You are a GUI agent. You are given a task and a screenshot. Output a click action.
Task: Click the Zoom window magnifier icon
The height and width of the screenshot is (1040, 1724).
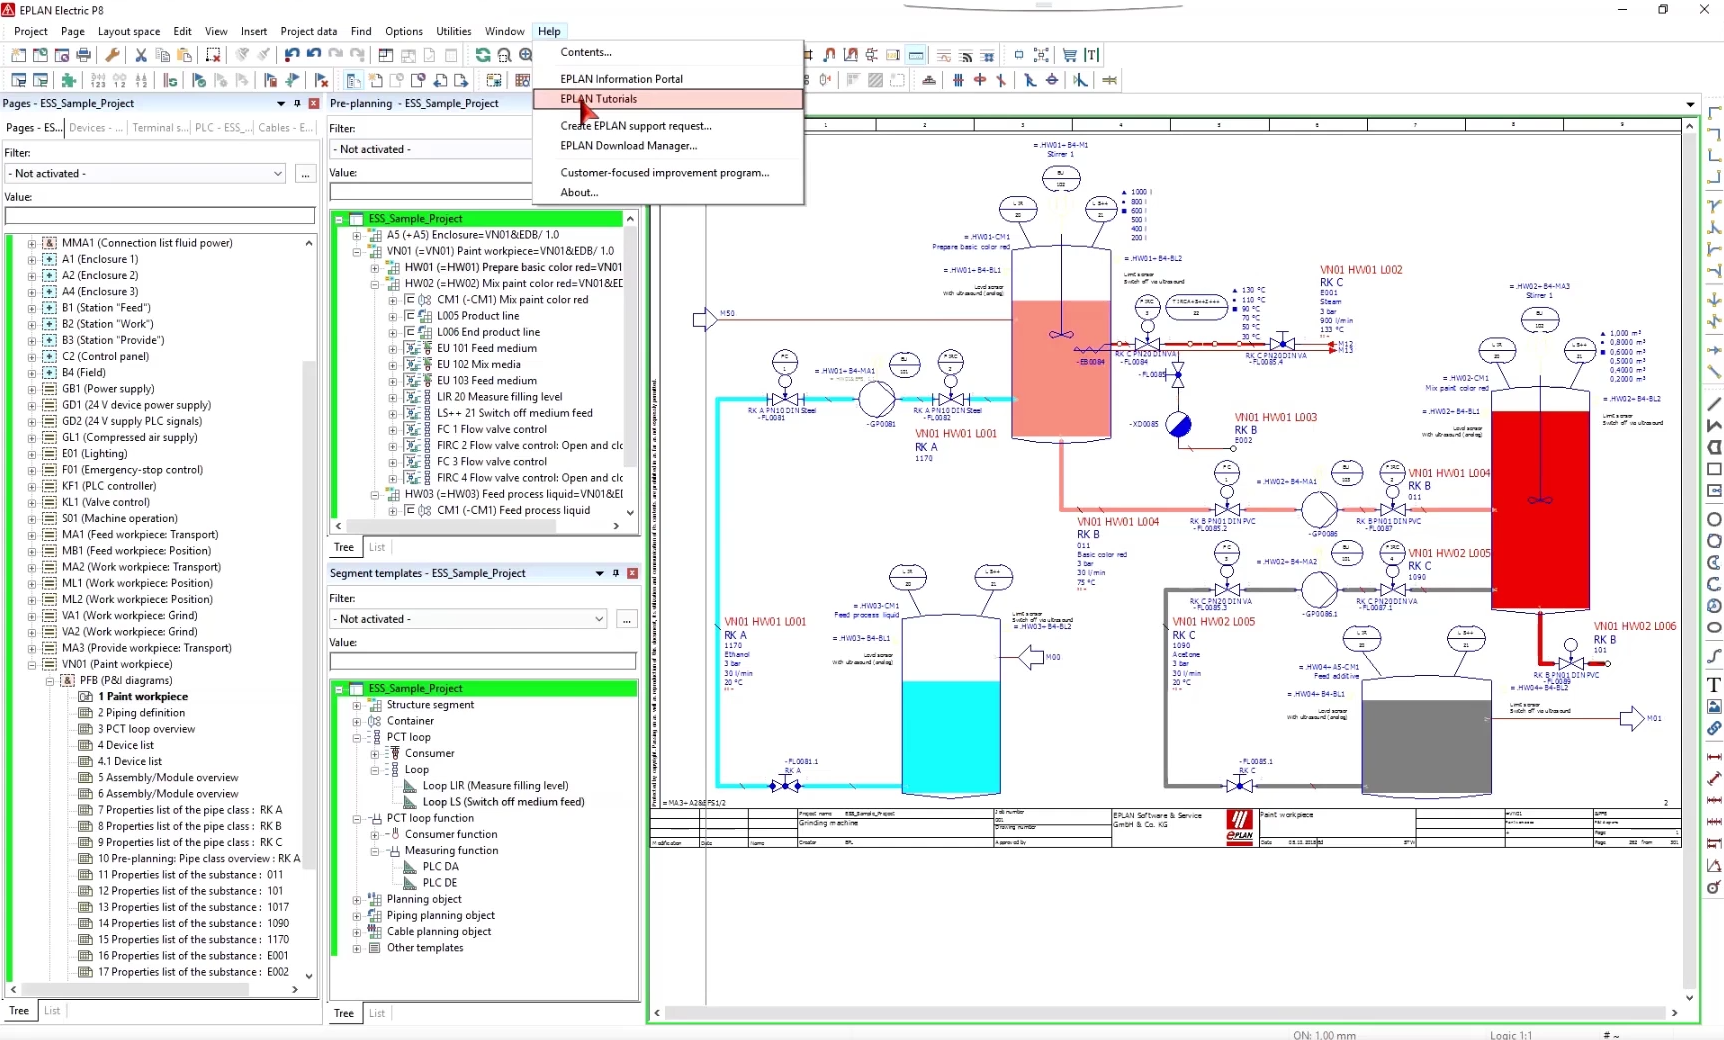[505, 55]
